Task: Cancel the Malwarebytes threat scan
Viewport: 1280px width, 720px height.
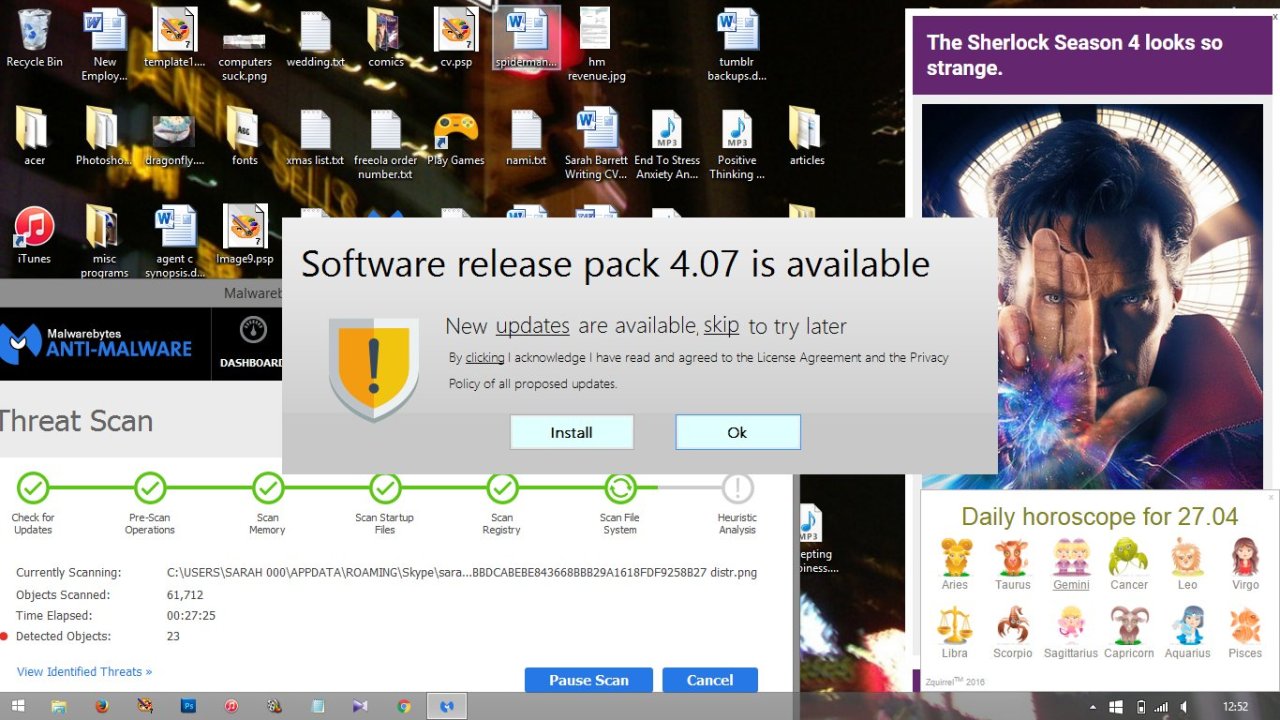Action: tap(709, 680)
